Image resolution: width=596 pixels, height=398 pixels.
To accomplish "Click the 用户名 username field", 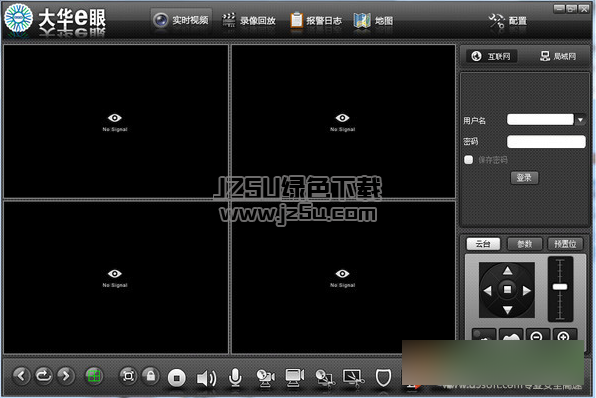I will tap(540, 119).
